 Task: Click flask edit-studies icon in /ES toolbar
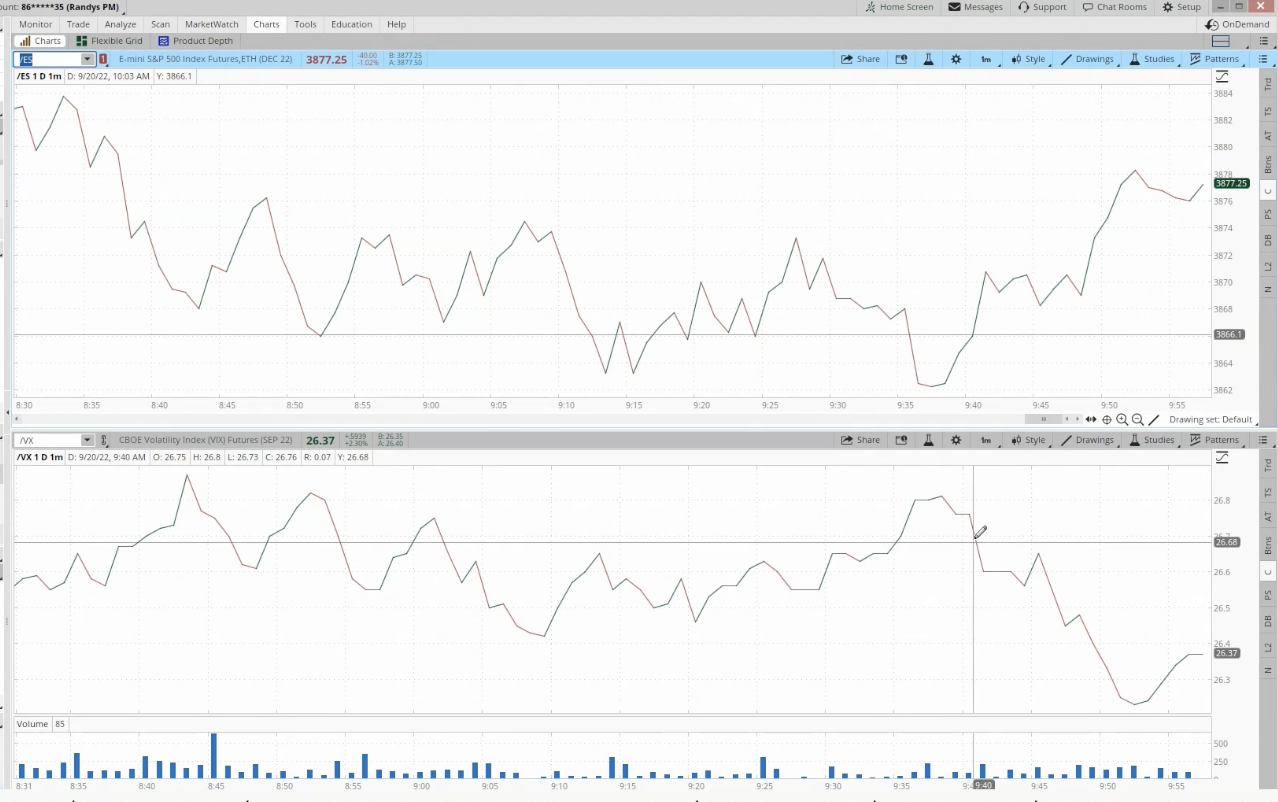click(x=928, y=59)
